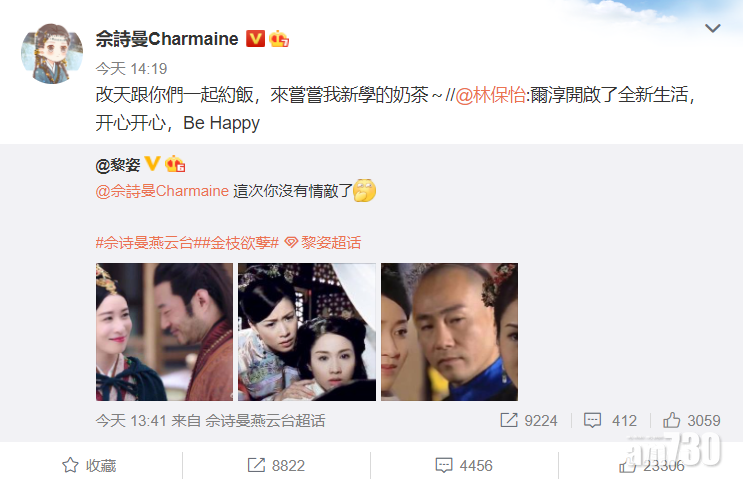Open the 黎姿超话 super topic link
Viewport: 743px width, 486px height.
pos(323,243)
